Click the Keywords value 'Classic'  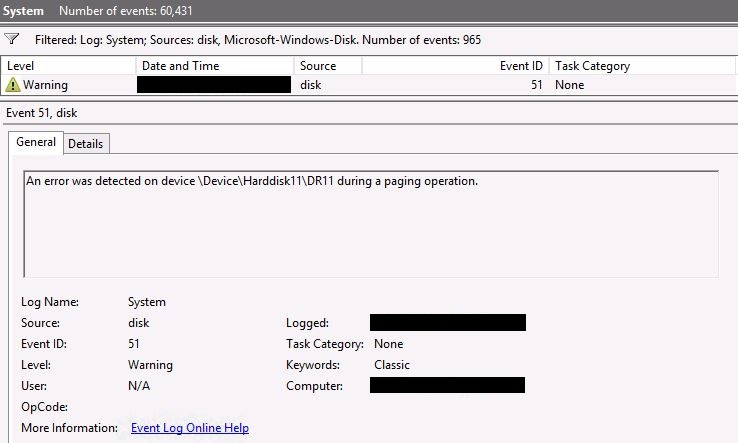point(392,365)
